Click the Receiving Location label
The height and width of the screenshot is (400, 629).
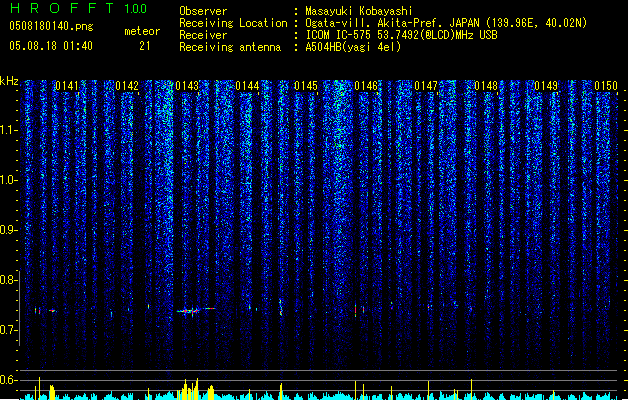pyautogui.click(x=233, y=23)
